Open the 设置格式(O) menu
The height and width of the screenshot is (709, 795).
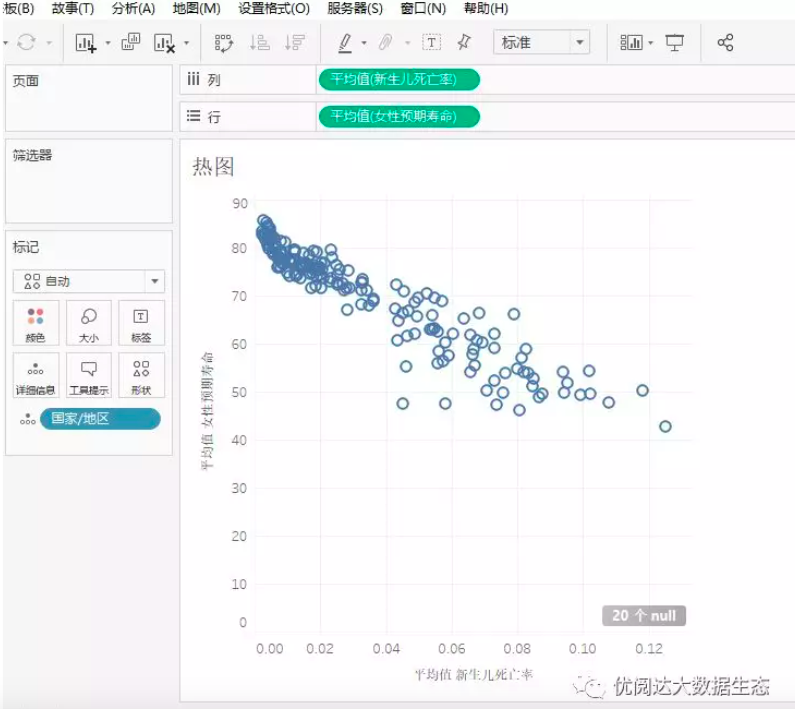[273, 8]
